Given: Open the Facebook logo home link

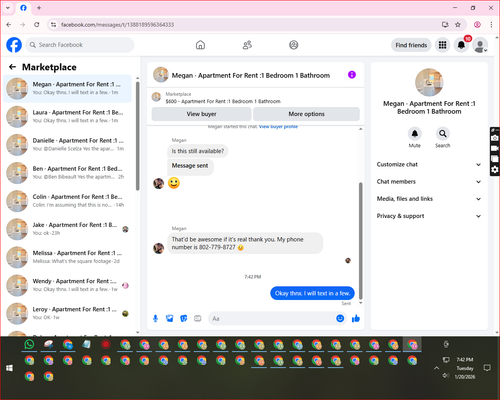Looking at the screenshot, I should coord(14,45).
